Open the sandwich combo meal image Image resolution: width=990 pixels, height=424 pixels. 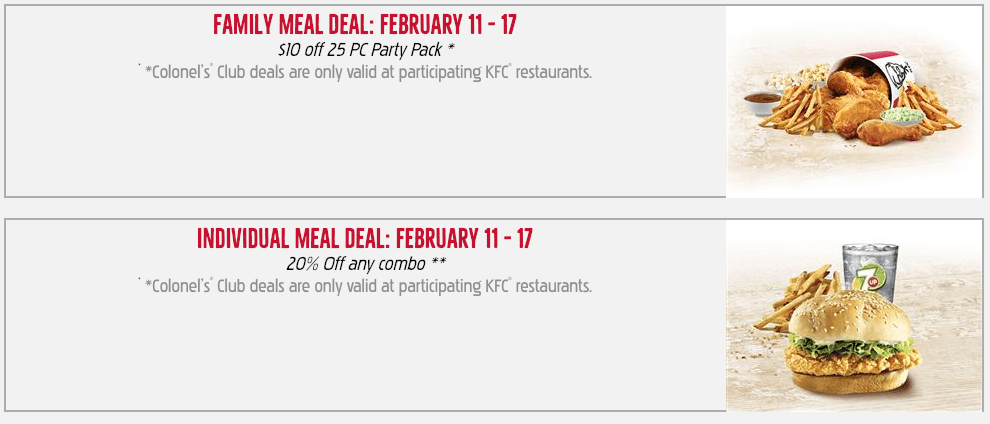(854, 315)
